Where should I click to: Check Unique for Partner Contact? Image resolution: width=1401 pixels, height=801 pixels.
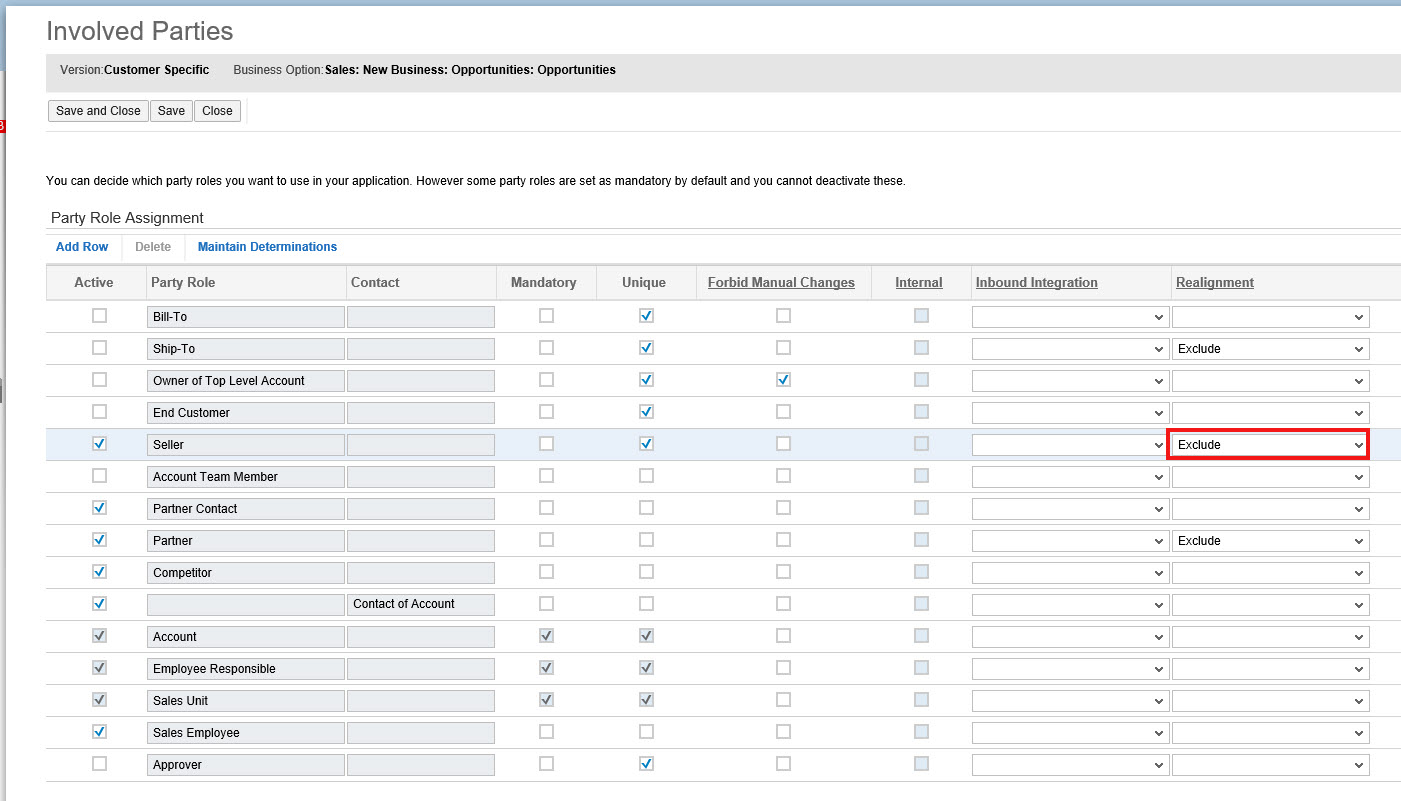(646, 507)
